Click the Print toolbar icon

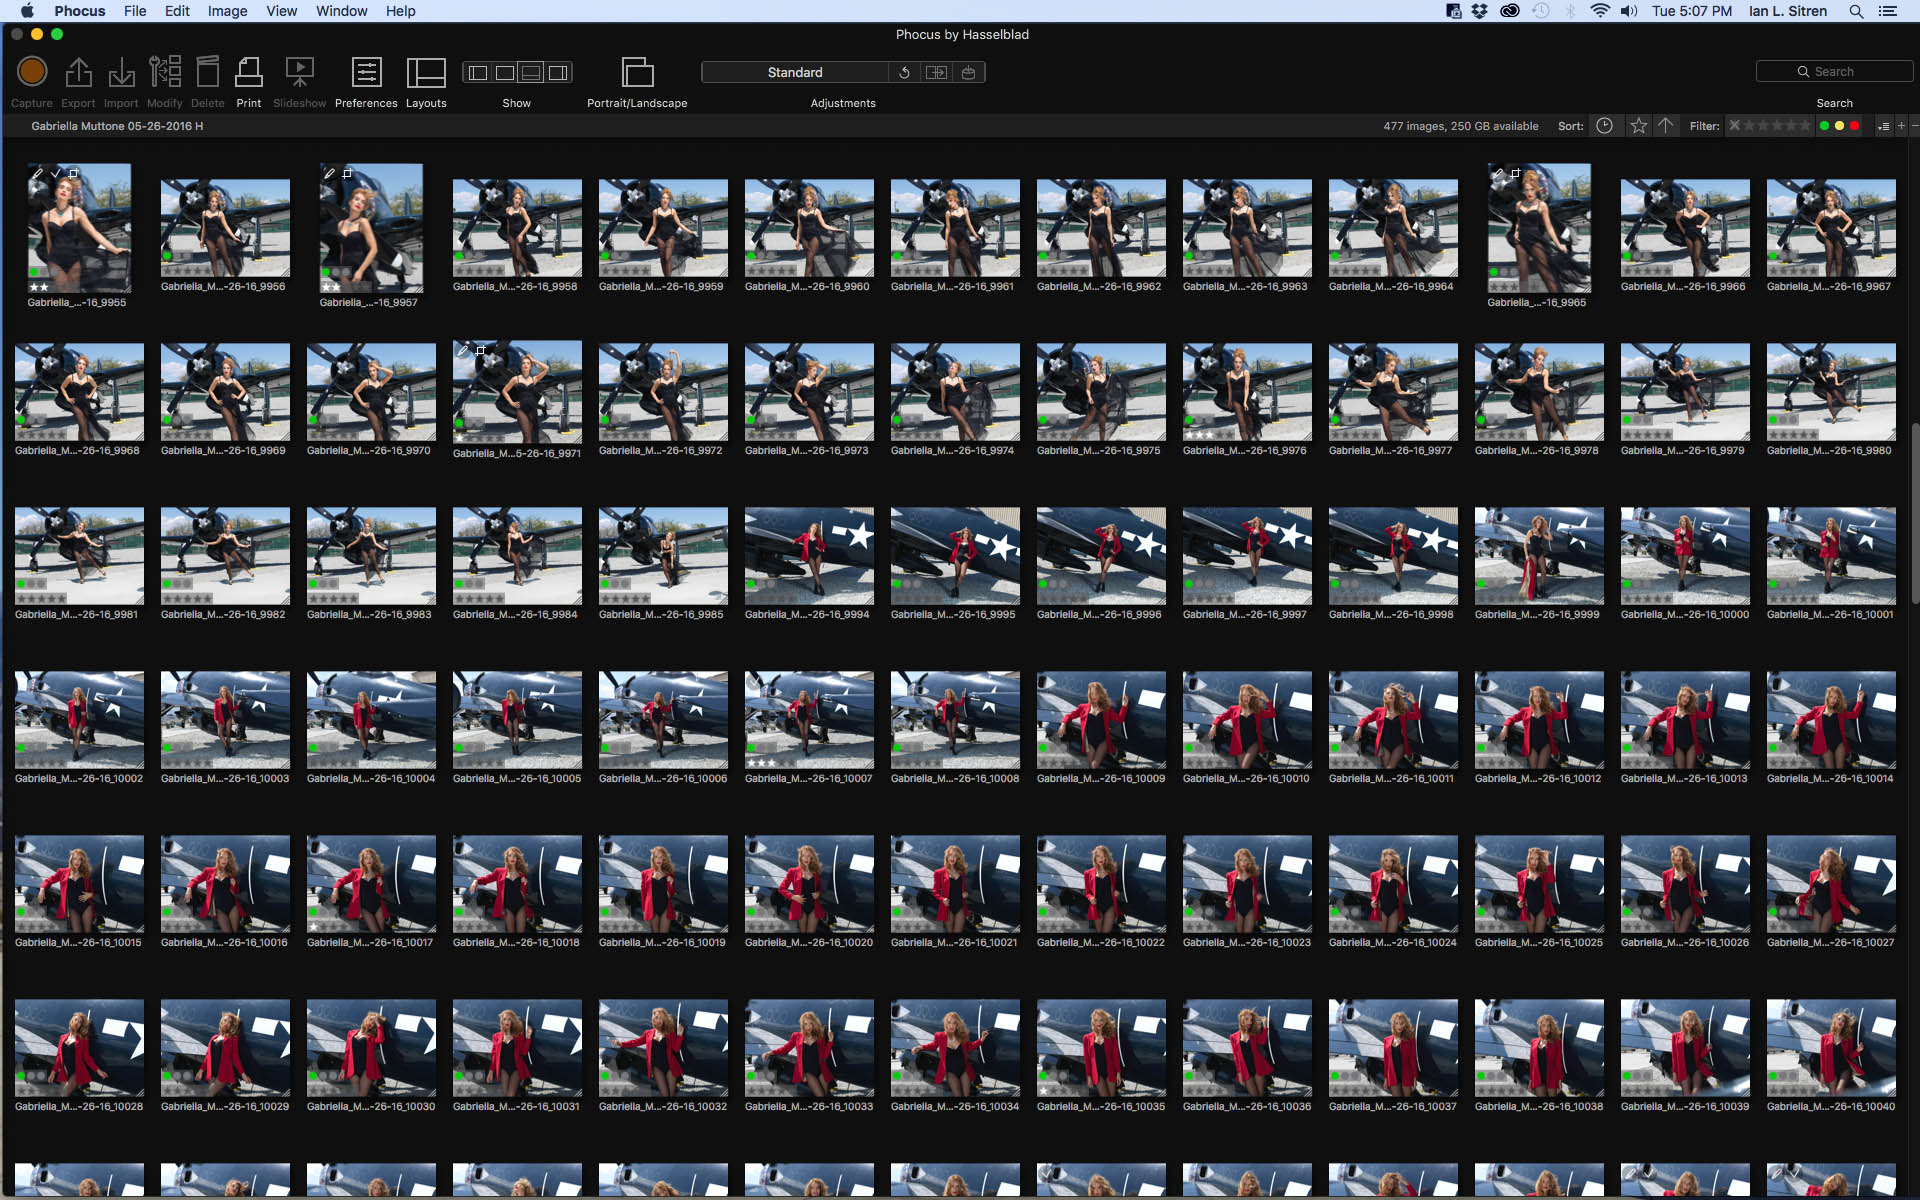(248, 72)
